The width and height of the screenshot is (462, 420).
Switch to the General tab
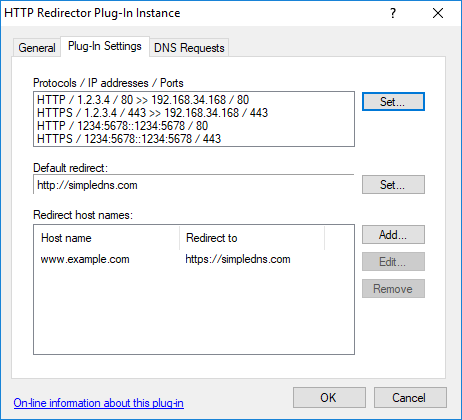tap(37, 48)
